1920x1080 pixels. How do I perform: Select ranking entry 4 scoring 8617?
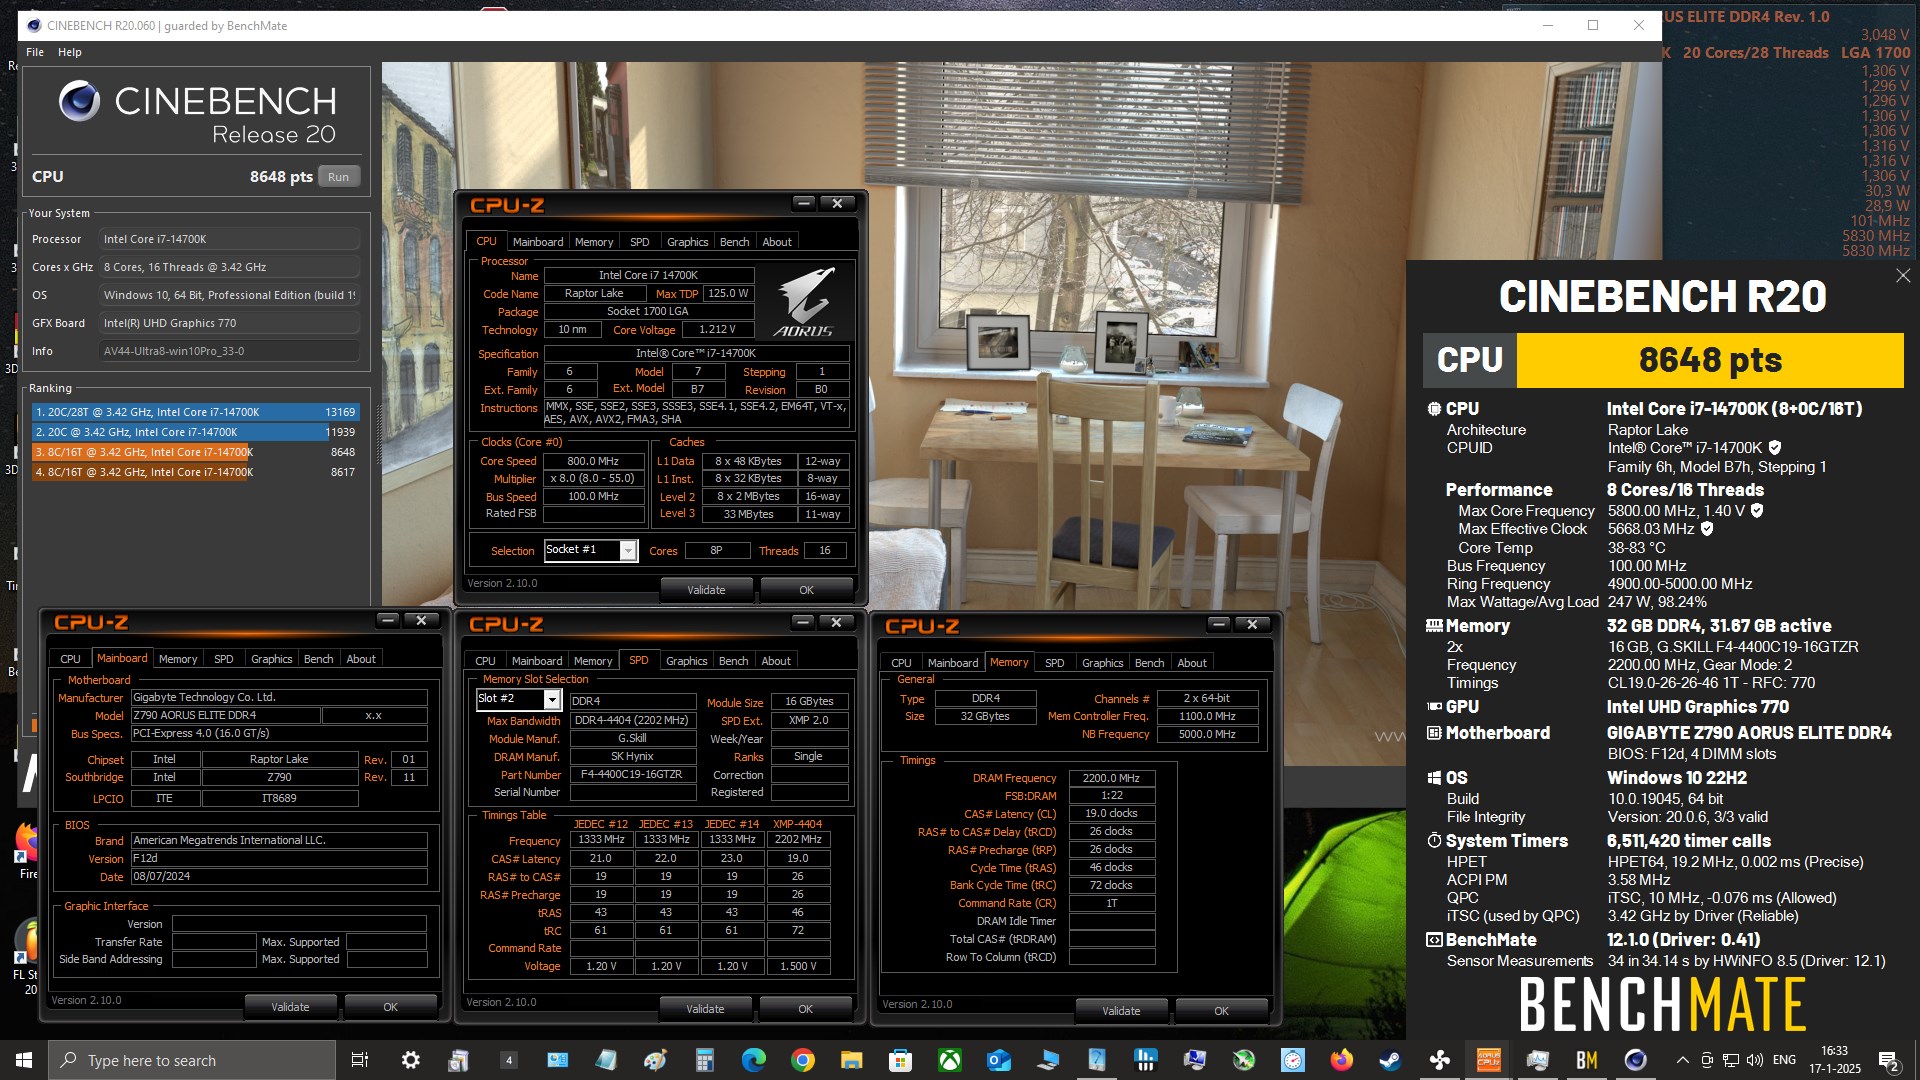pos(194,472)
